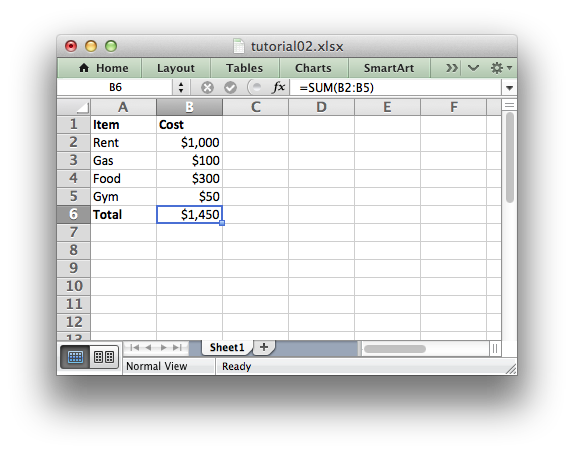
Task: Click the Home tab house icon
Action: [x=84, y=68]
